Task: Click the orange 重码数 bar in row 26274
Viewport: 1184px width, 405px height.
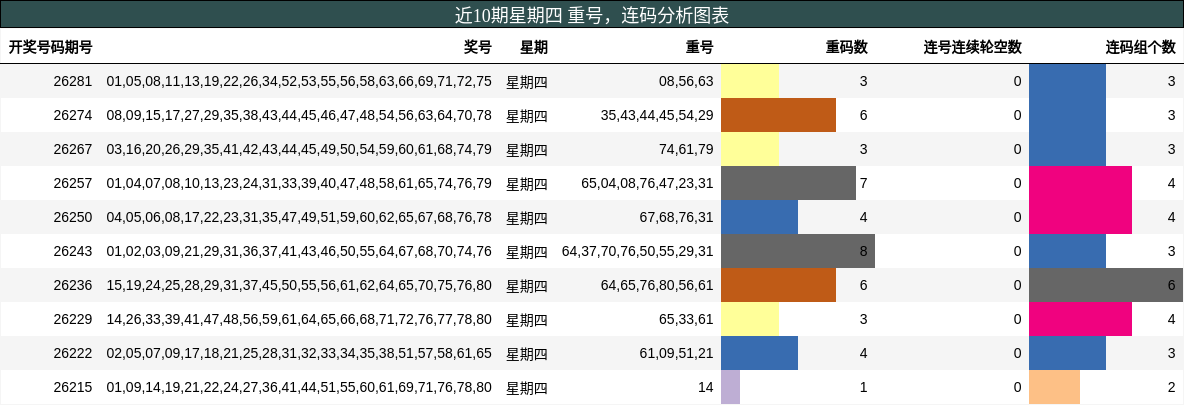Action: 779,115
